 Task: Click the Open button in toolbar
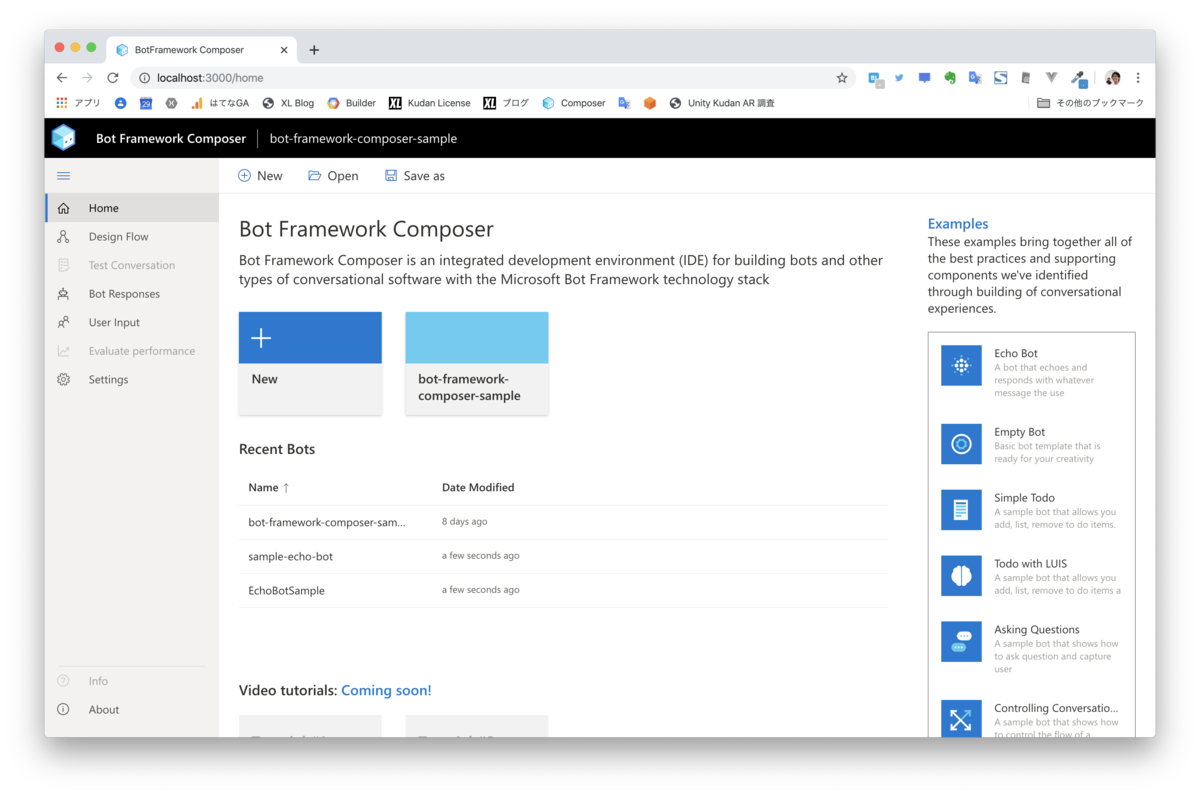pyautogui.click(x=333, y=176)
